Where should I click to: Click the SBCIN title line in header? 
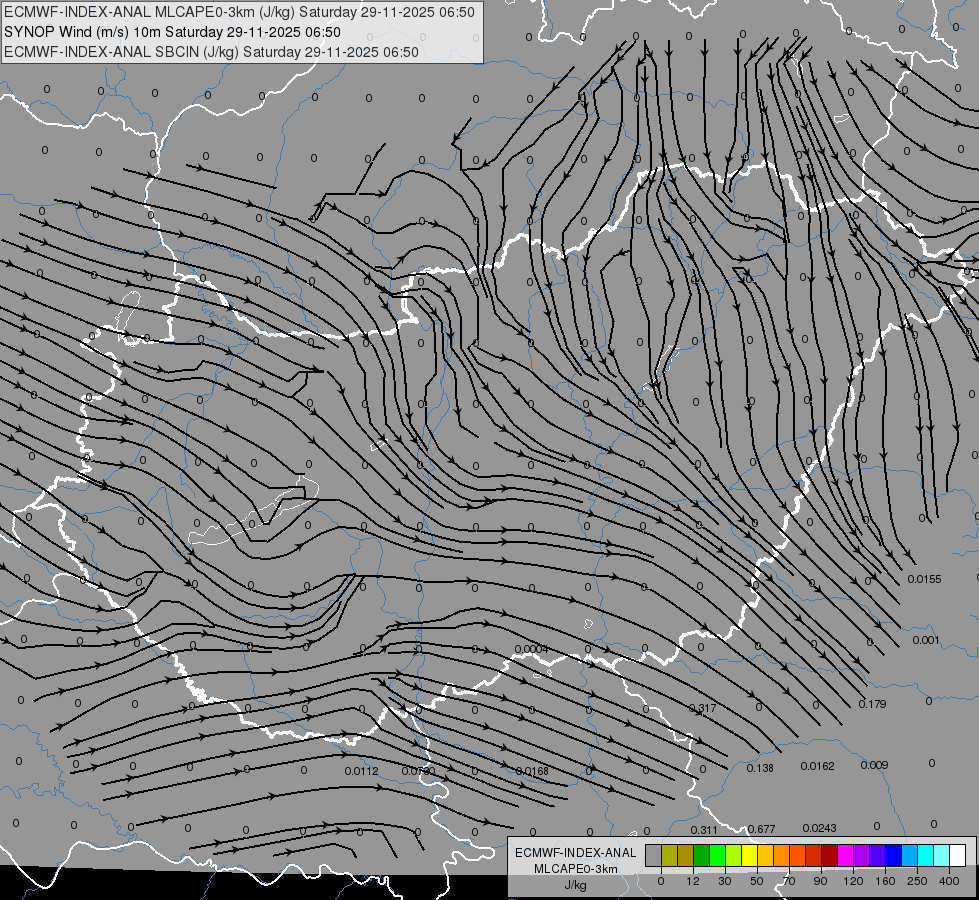pos(211,52)
